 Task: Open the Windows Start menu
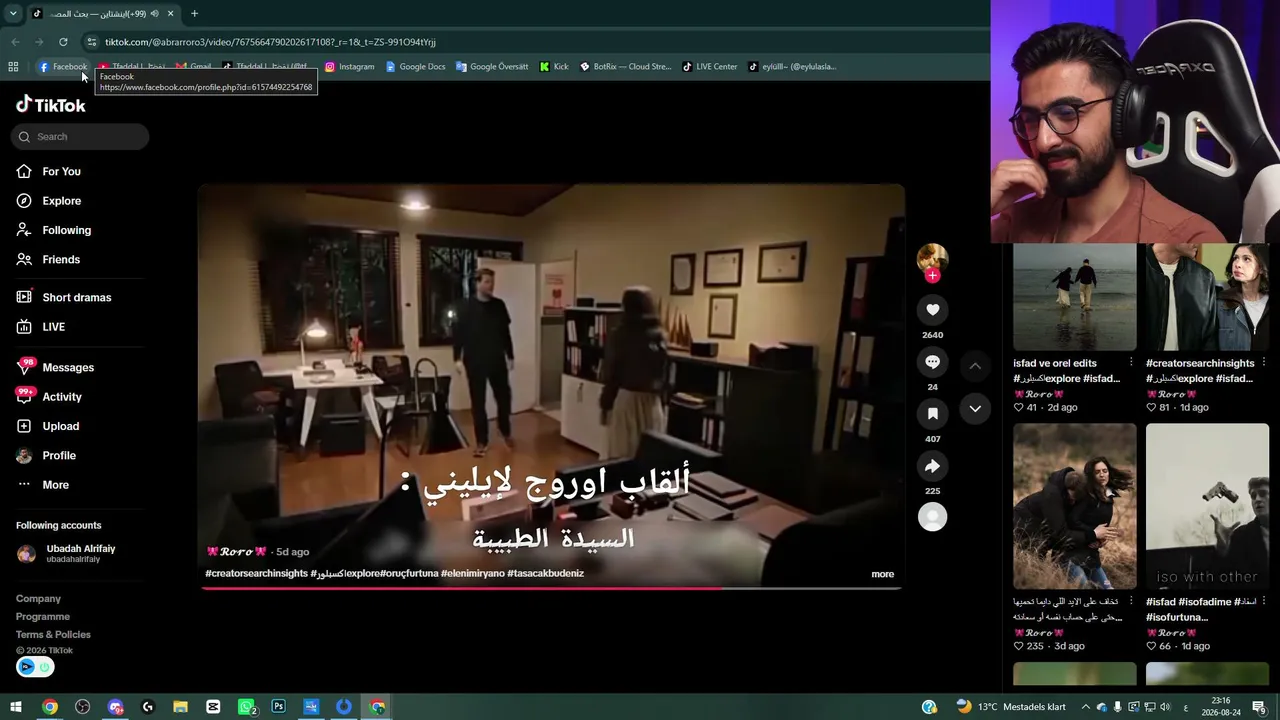(x=16, y=707)
